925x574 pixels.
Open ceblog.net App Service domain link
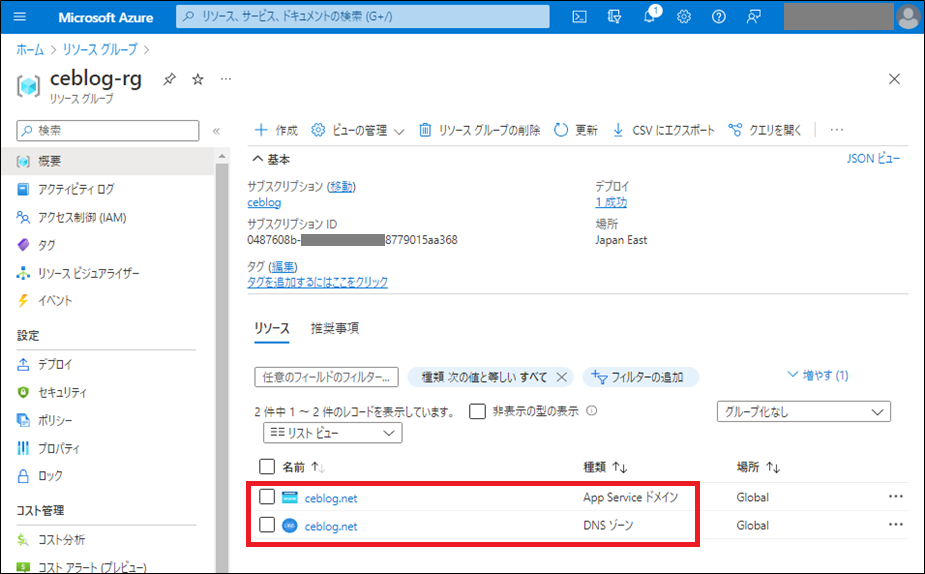click(x=331, y=498)
